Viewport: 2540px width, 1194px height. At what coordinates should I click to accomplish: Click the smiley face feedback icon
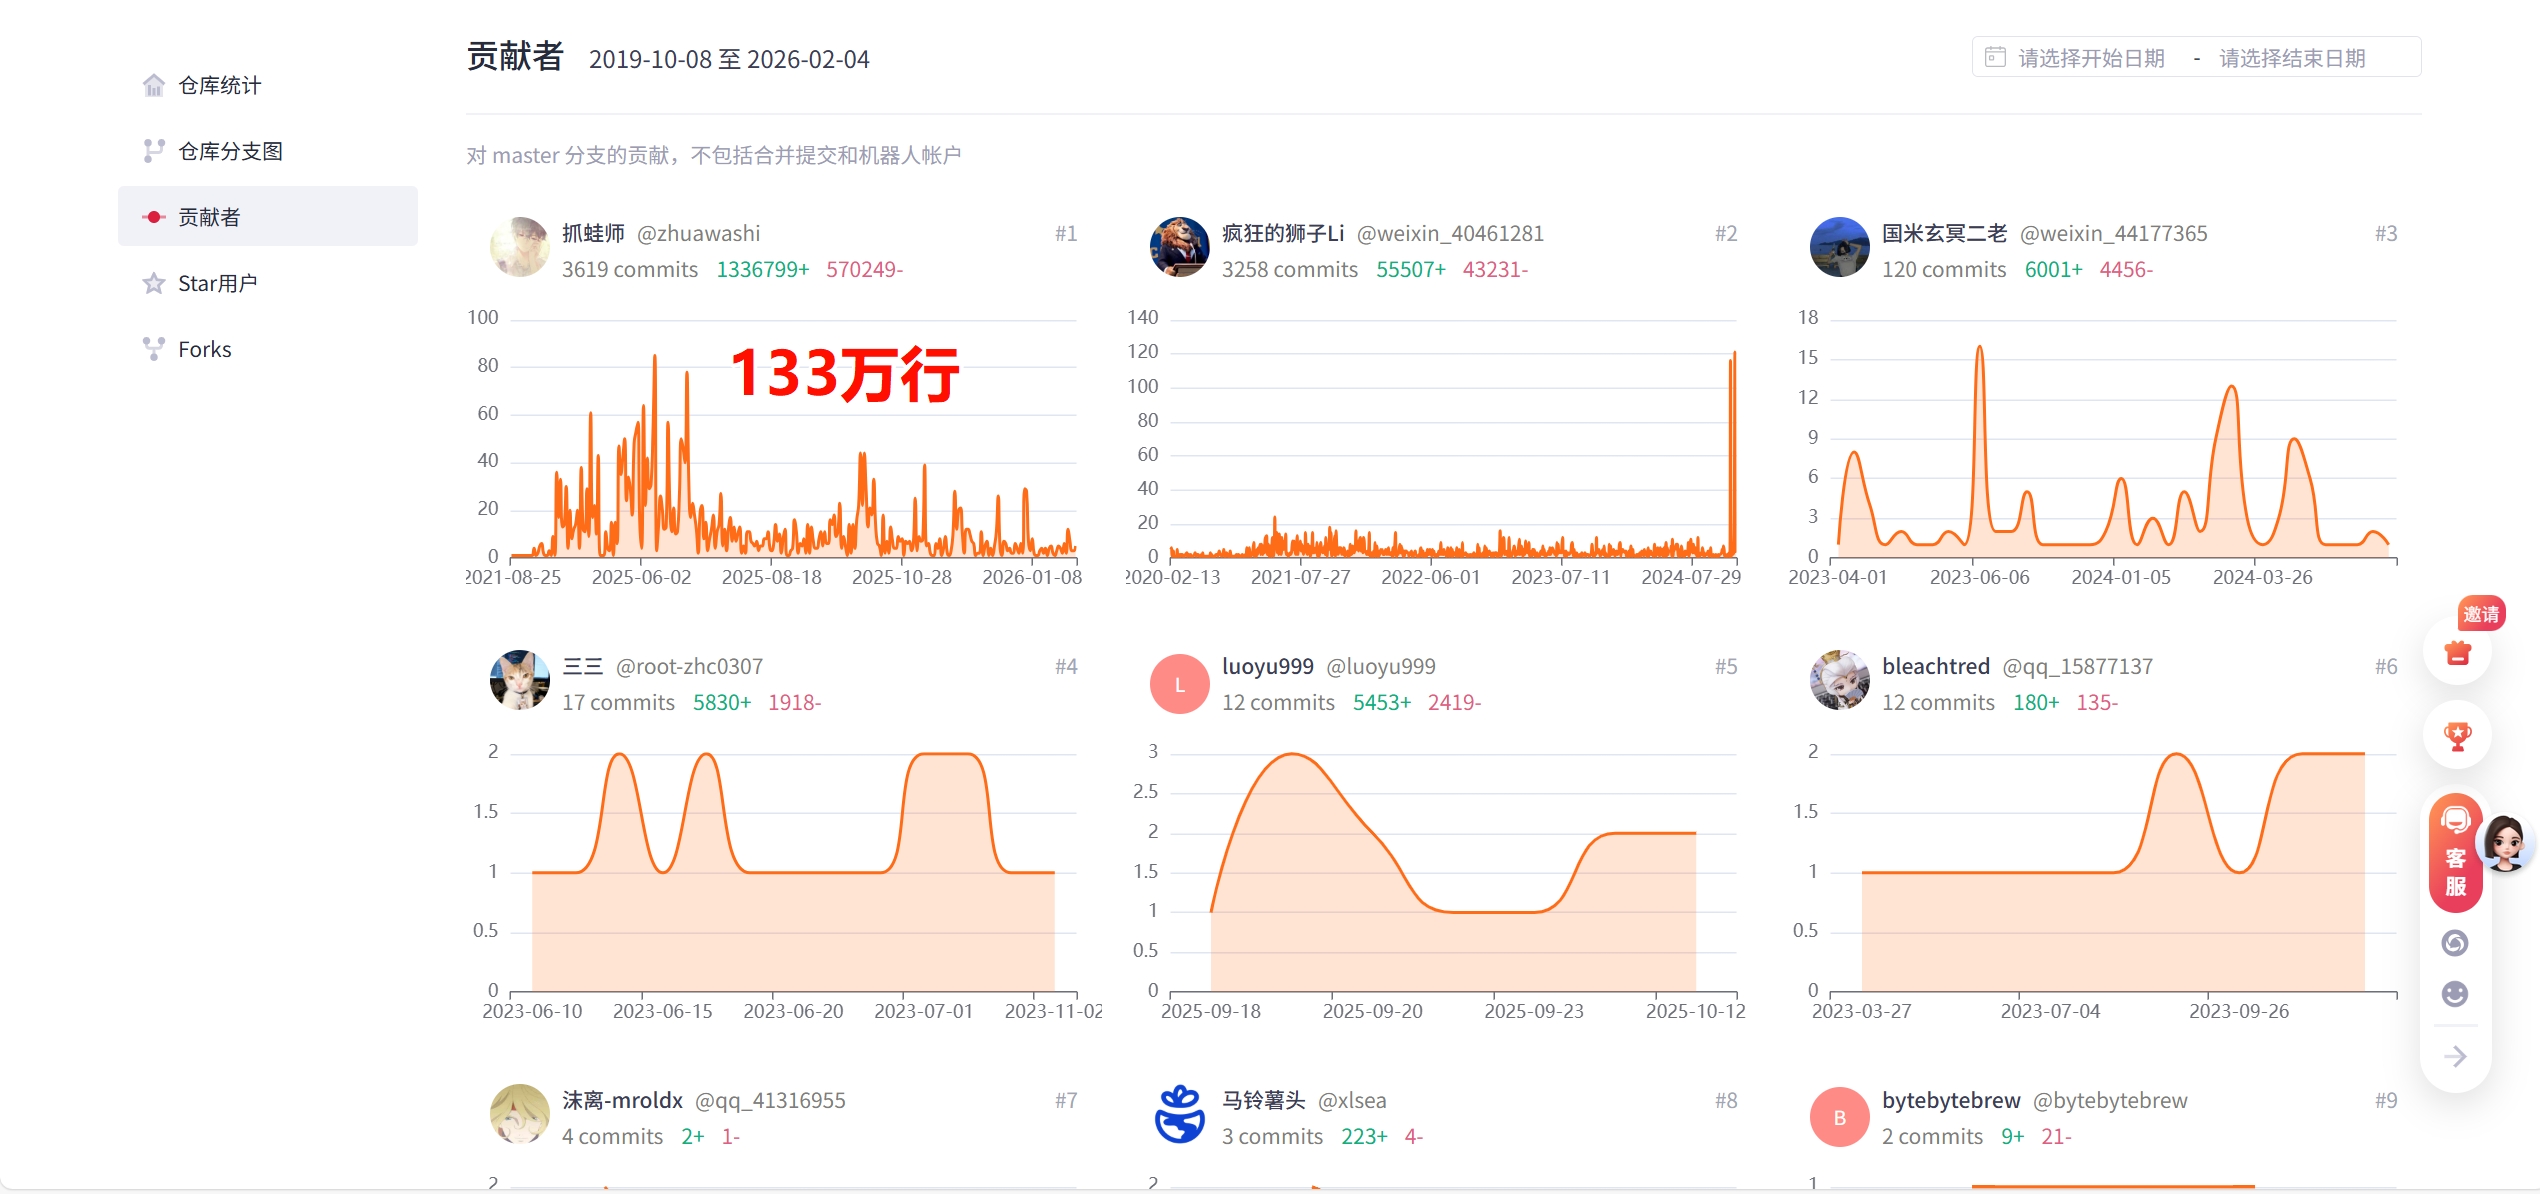pyautogui.click(x=2455, y=993)
